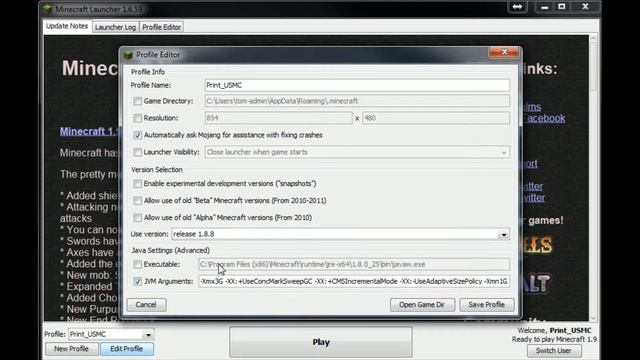The height and width of the screenshot is (360, 640).
Task: Switch to the Update Notes tab
Action: pos(67,26)
